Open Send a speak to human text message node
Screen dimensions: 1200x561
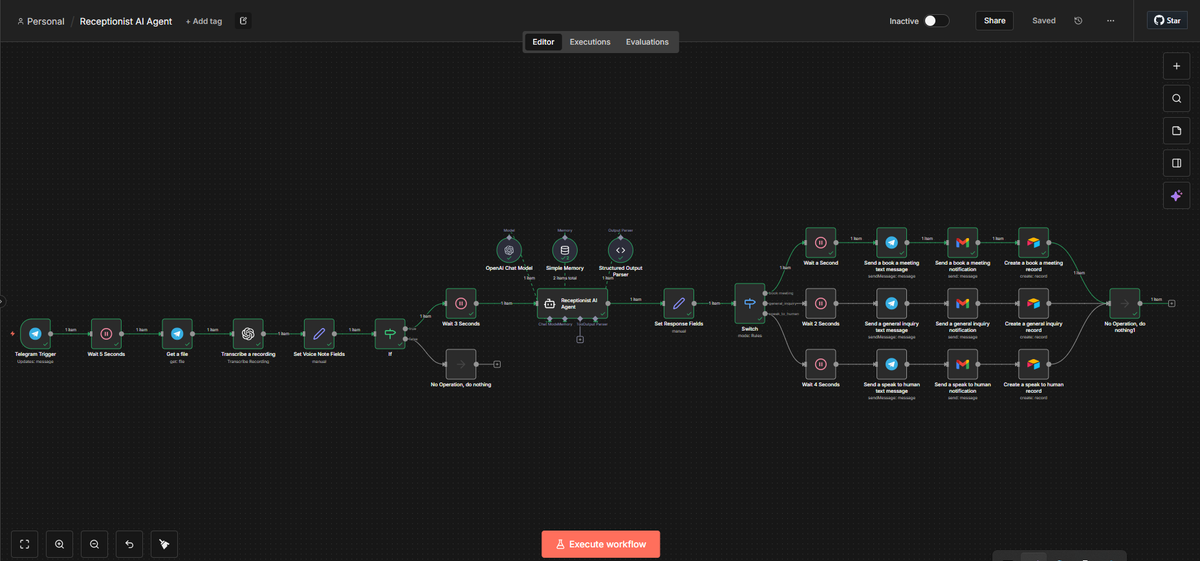coord(891,364)
